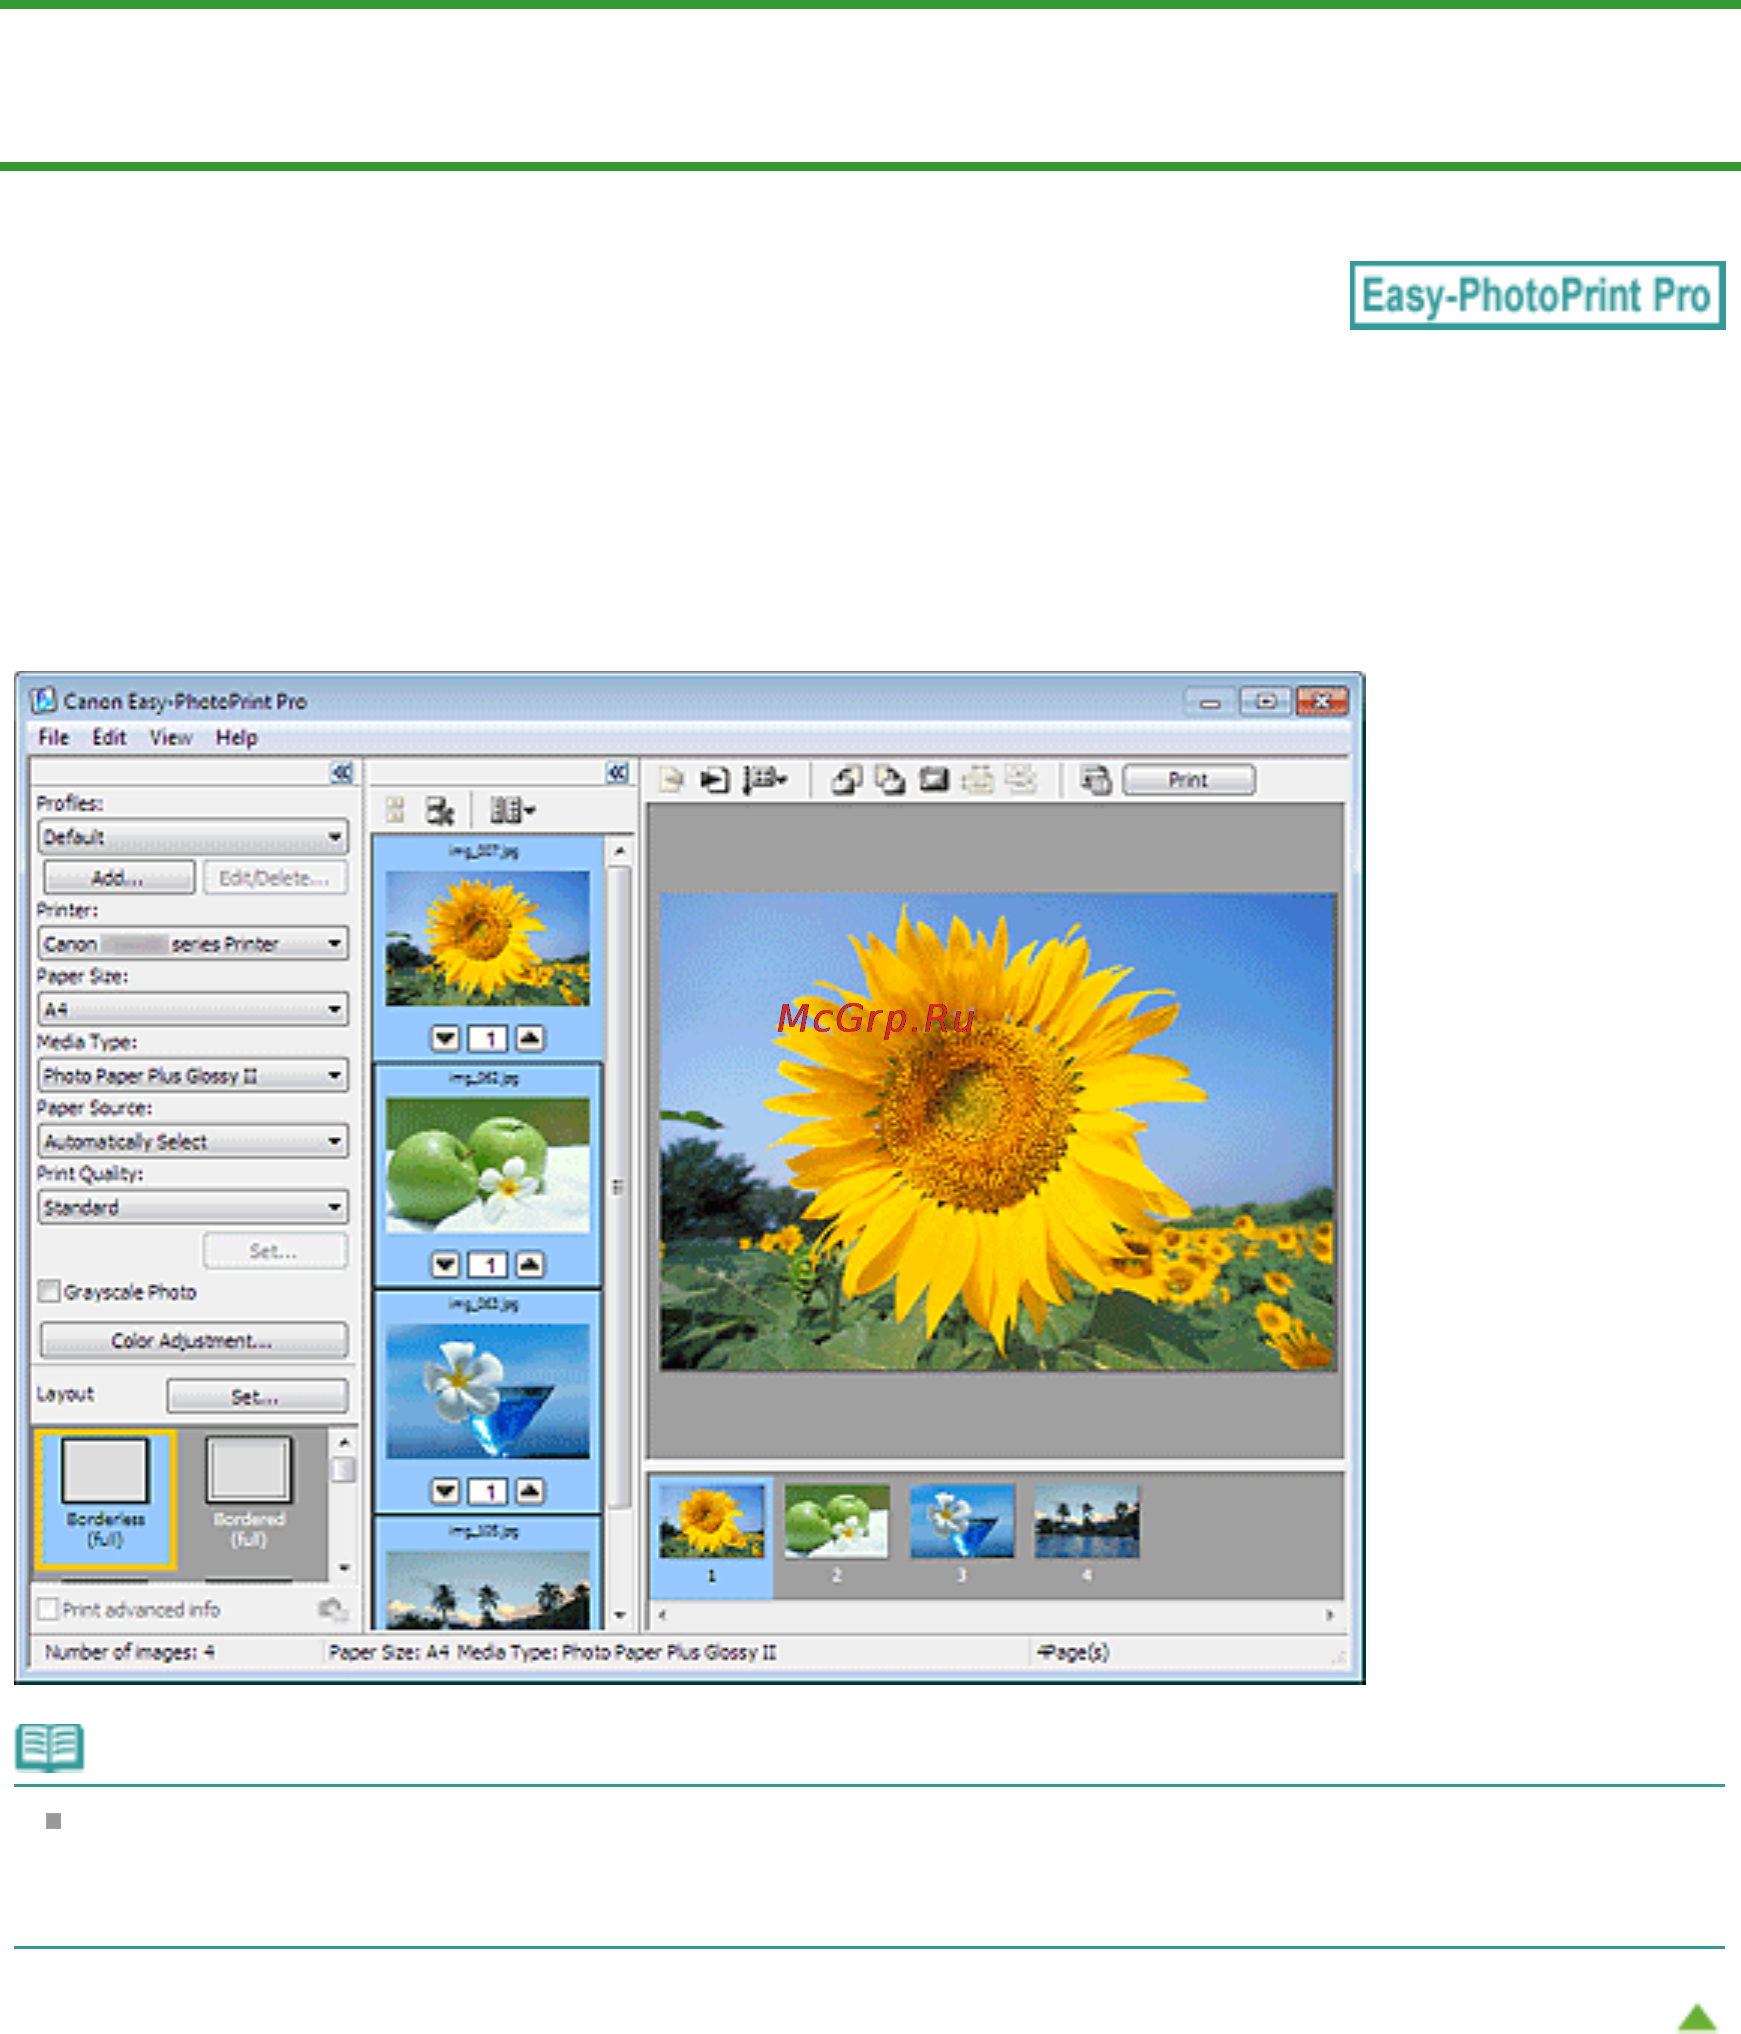
Task: Select the palm trees thumbnail in the image list
Action: 488,1590
